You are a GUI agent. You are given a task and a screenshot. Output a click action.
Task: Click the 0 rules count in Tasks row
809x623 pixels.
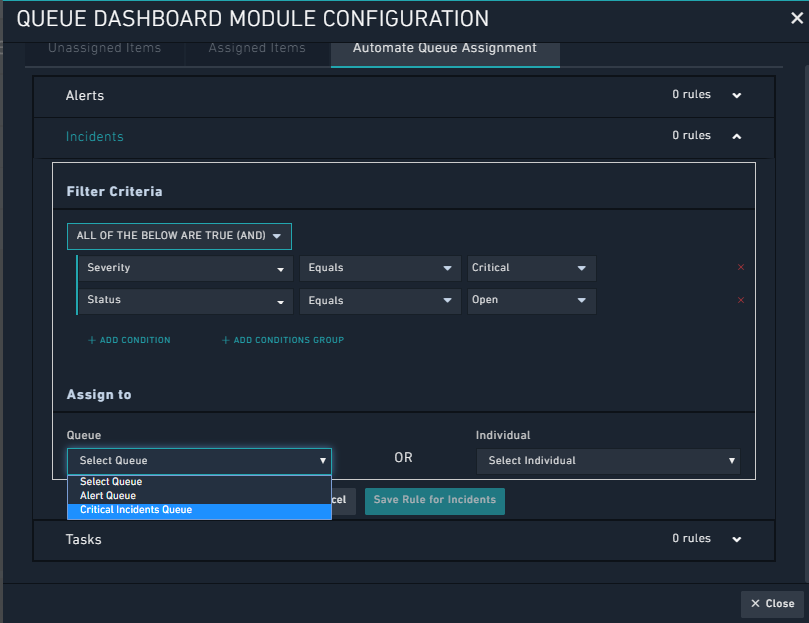click(691, 538)
